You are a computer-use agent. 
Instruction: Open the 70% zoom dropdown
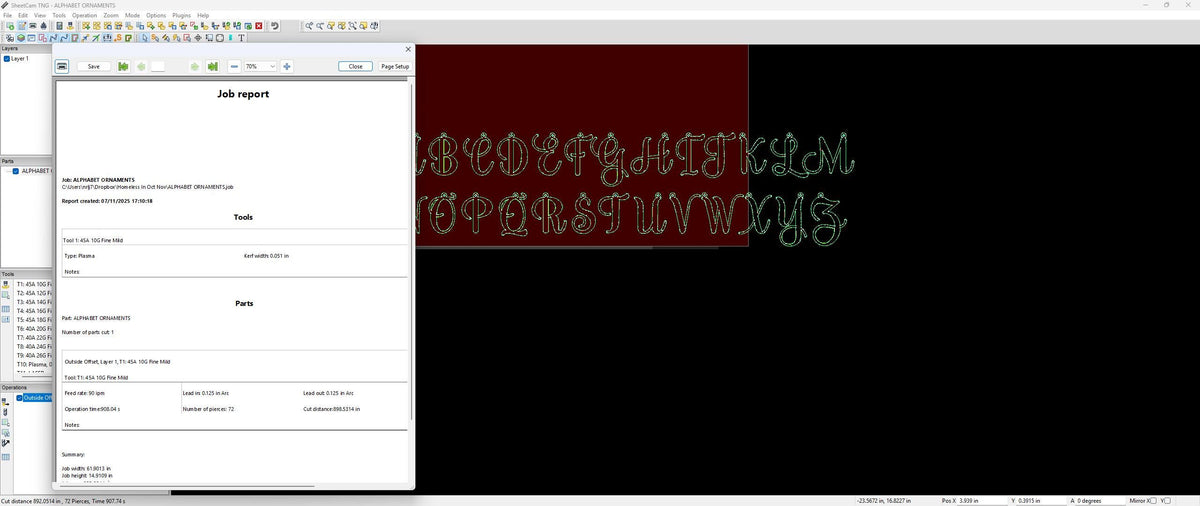(260, 66)
